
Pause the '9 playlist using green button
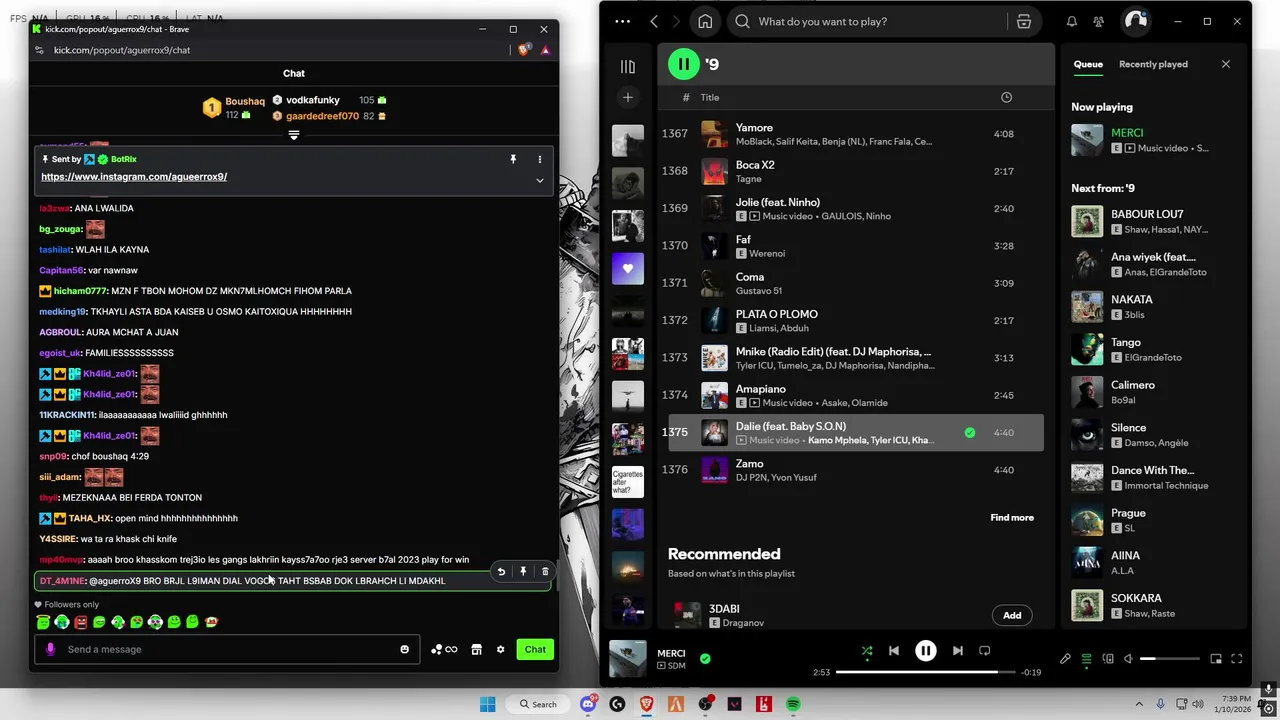(x=684, y=64)
